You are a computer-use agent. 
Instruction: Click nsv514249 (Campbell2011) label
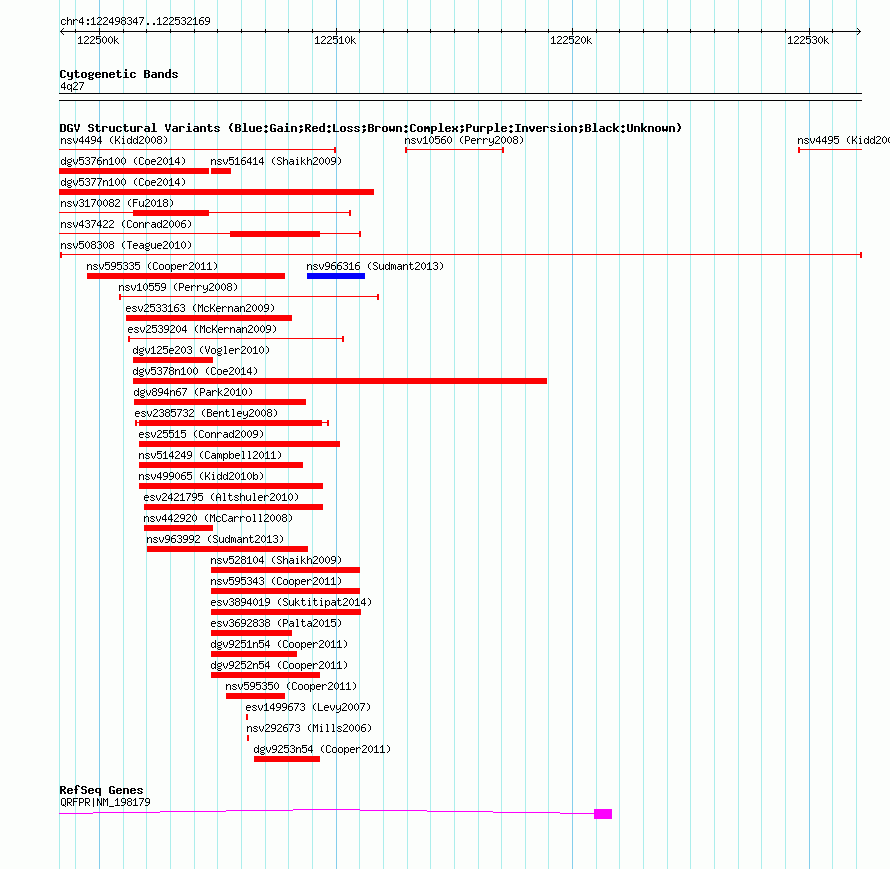pos(210,455)
